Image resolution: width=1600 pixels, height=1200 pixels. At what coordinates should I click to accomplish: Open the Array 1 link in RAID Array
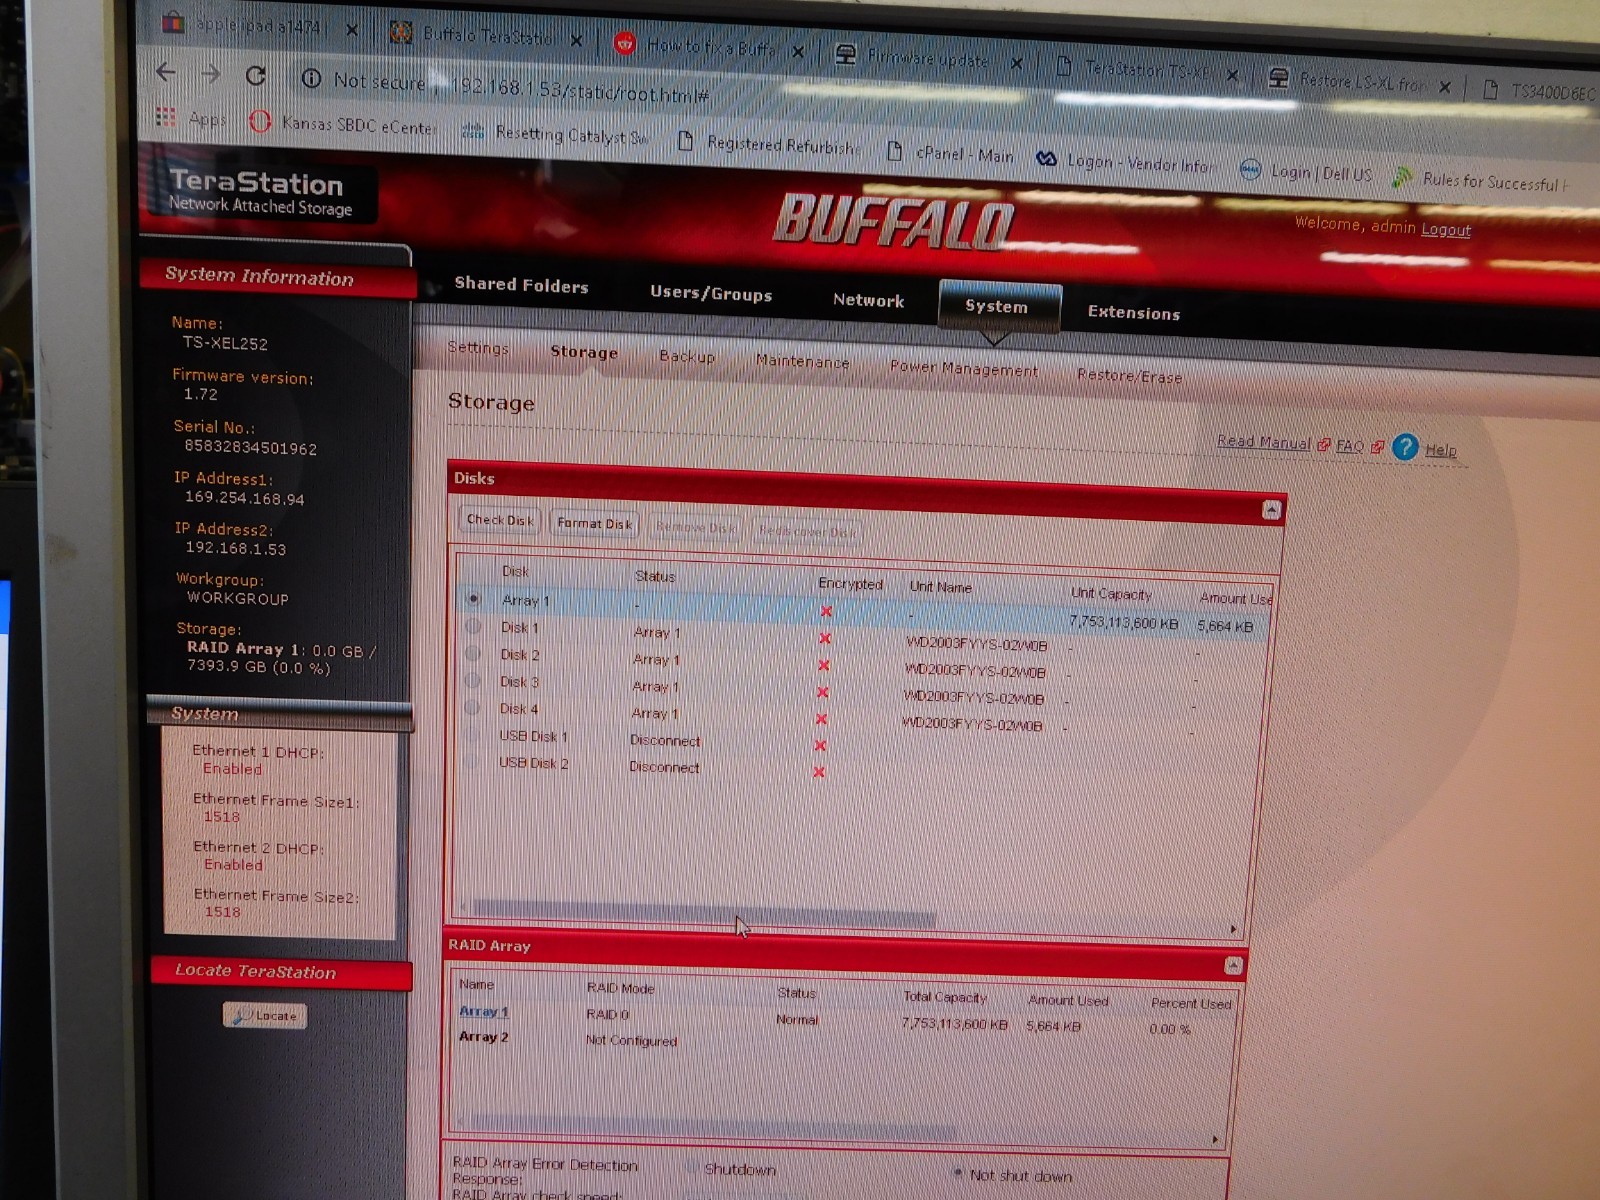point(484,1011)
